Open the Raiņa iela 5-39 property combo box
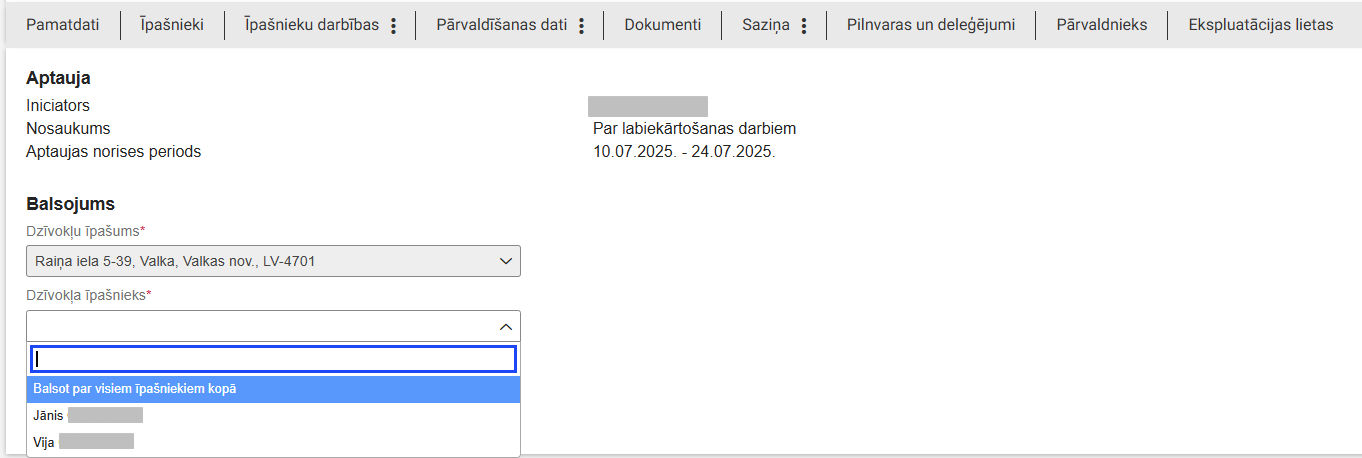This screenshot has width=1362, height=458. (273, 262)
